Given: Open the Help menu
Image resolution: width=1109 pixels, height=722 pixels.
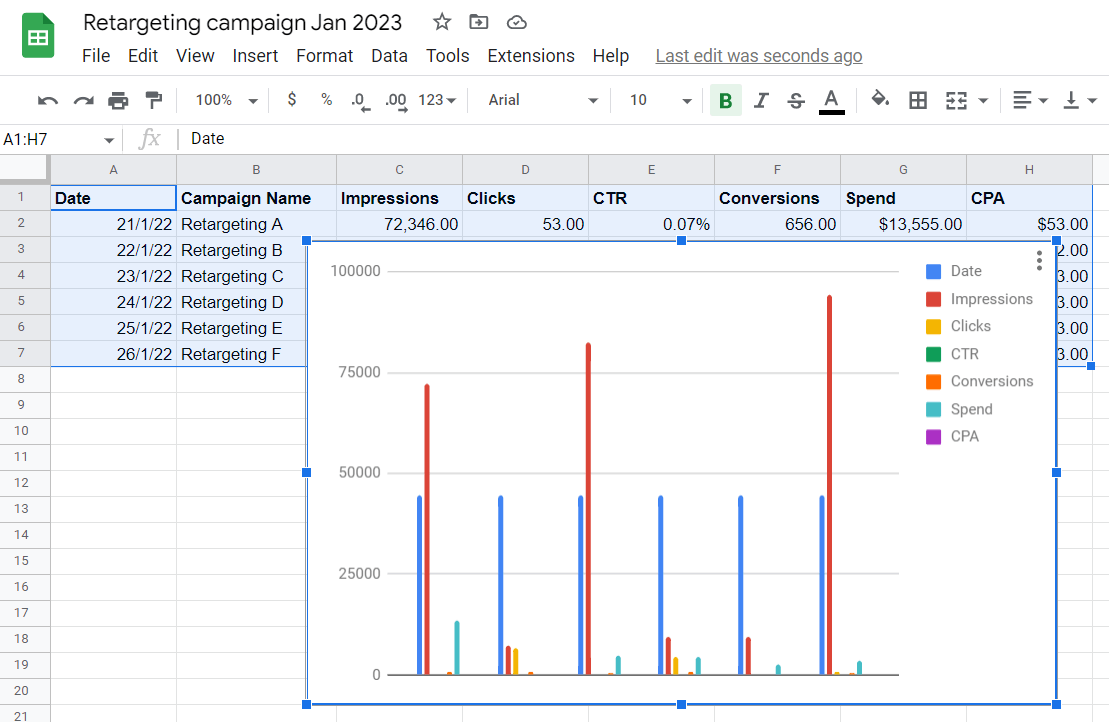Looking at the screenshot, I should pos(611,56).
